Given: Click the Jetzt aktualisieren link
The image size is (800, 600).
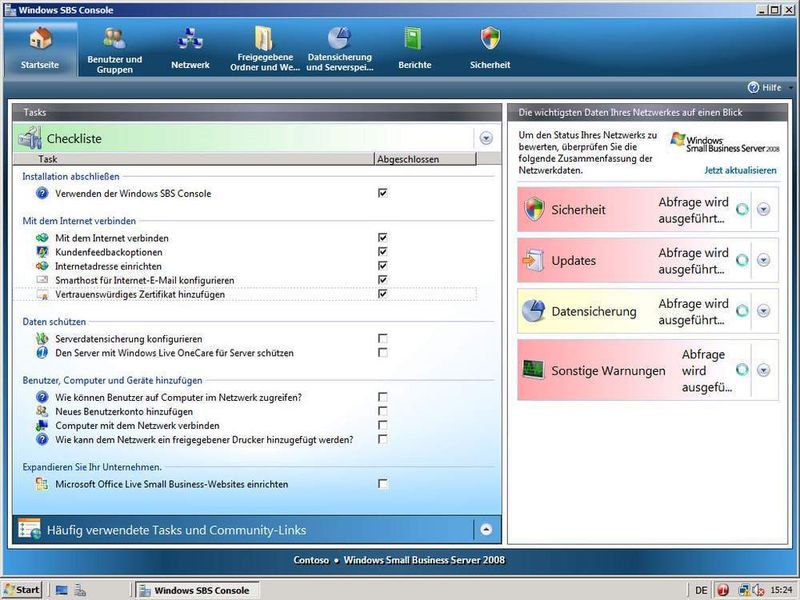Looking at the screenshot, I should pos(740,170).
